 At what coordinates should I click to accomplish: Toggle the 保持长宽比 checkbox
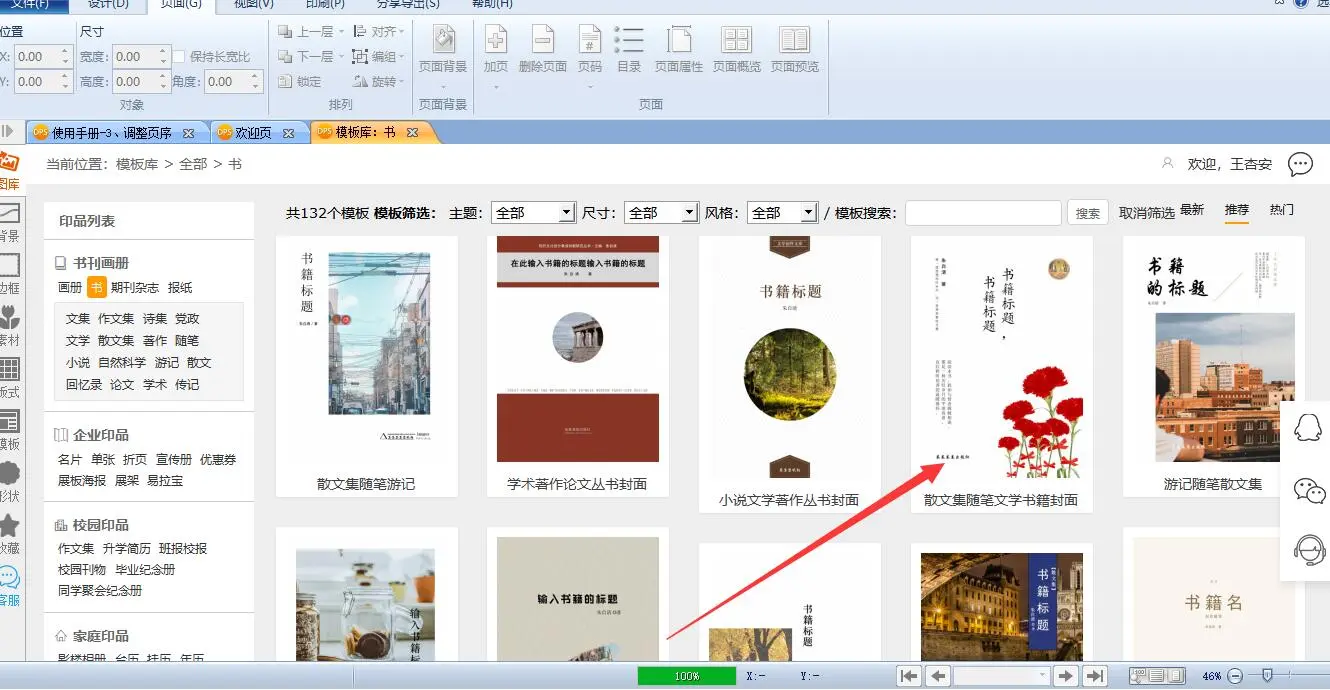(x=180, y=57)
